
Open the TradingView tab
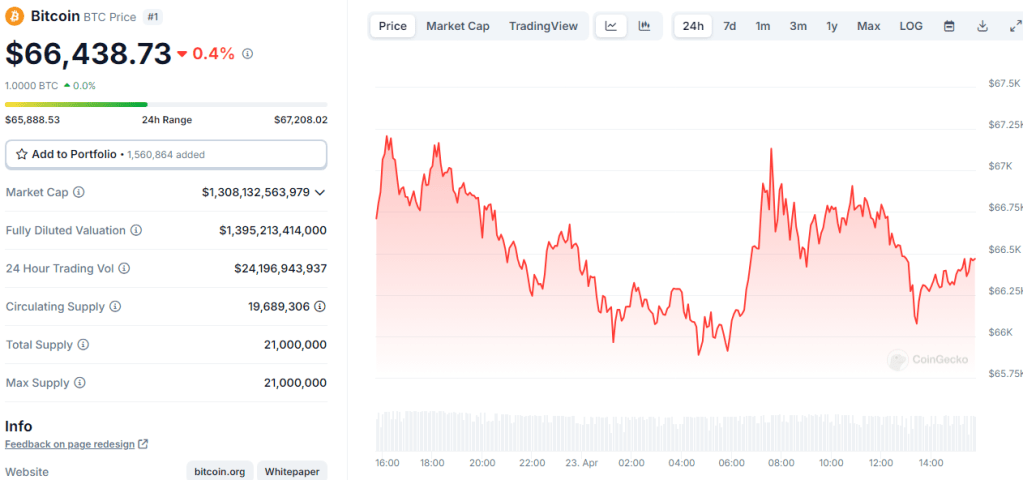click(543, 26)
